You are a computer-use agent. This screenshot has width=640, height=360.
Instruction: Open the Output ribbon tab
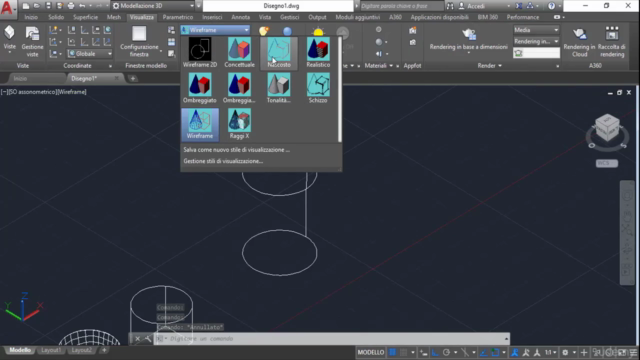coord(317,17)
